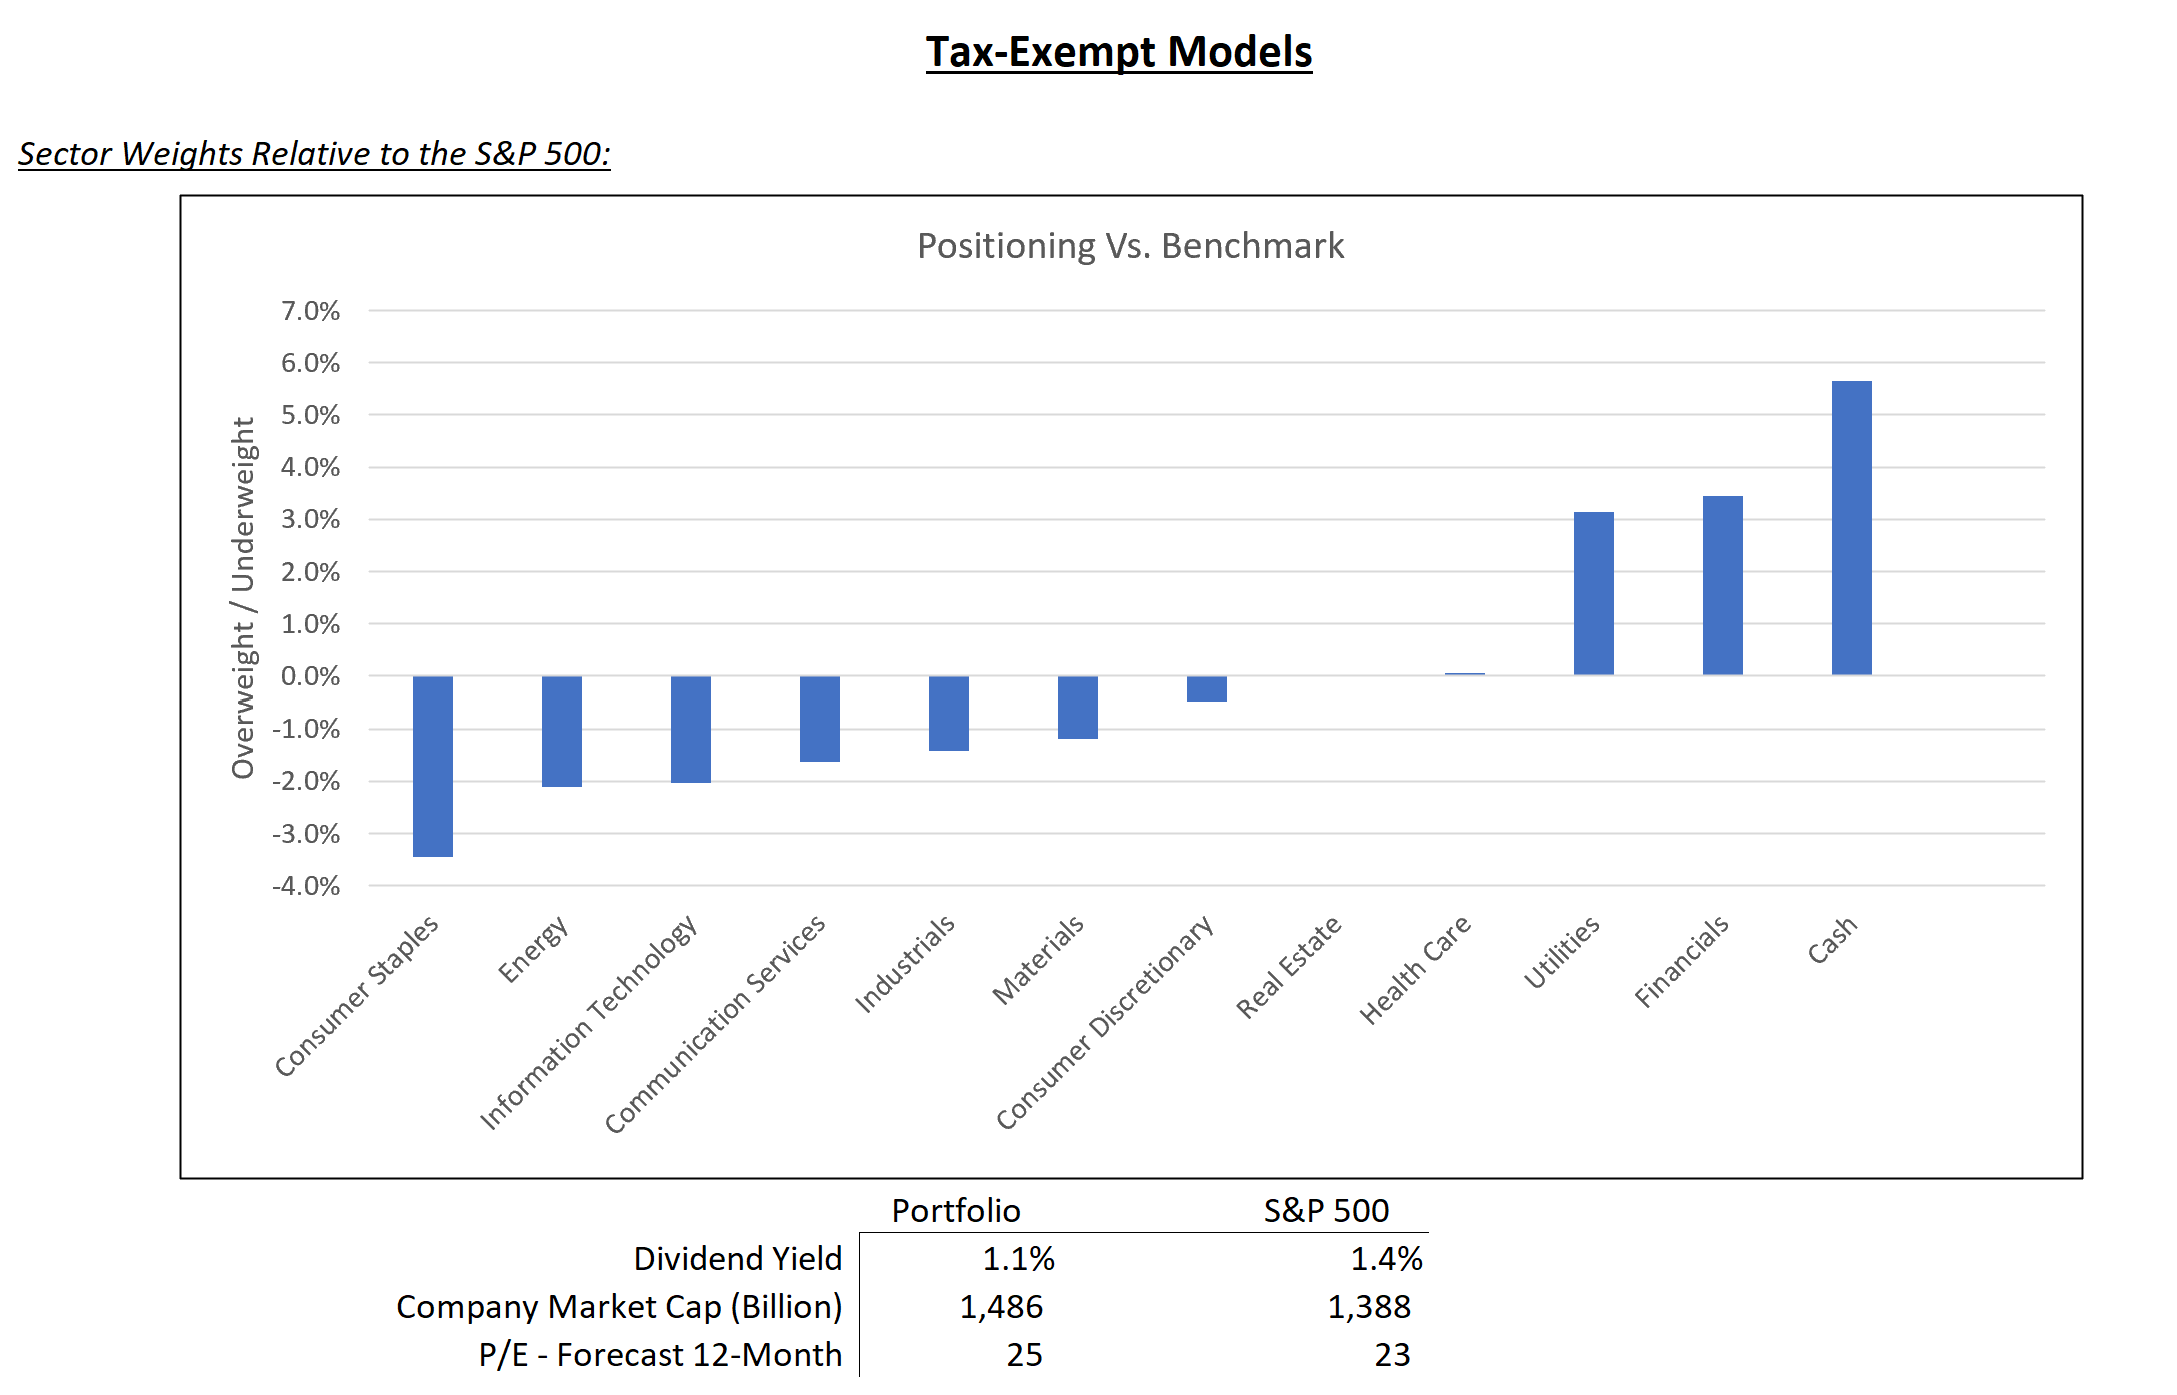Screen dimensions: 2177x1395
Task: Select the Sector Weights Relative heading text
Action: (314, 154)
